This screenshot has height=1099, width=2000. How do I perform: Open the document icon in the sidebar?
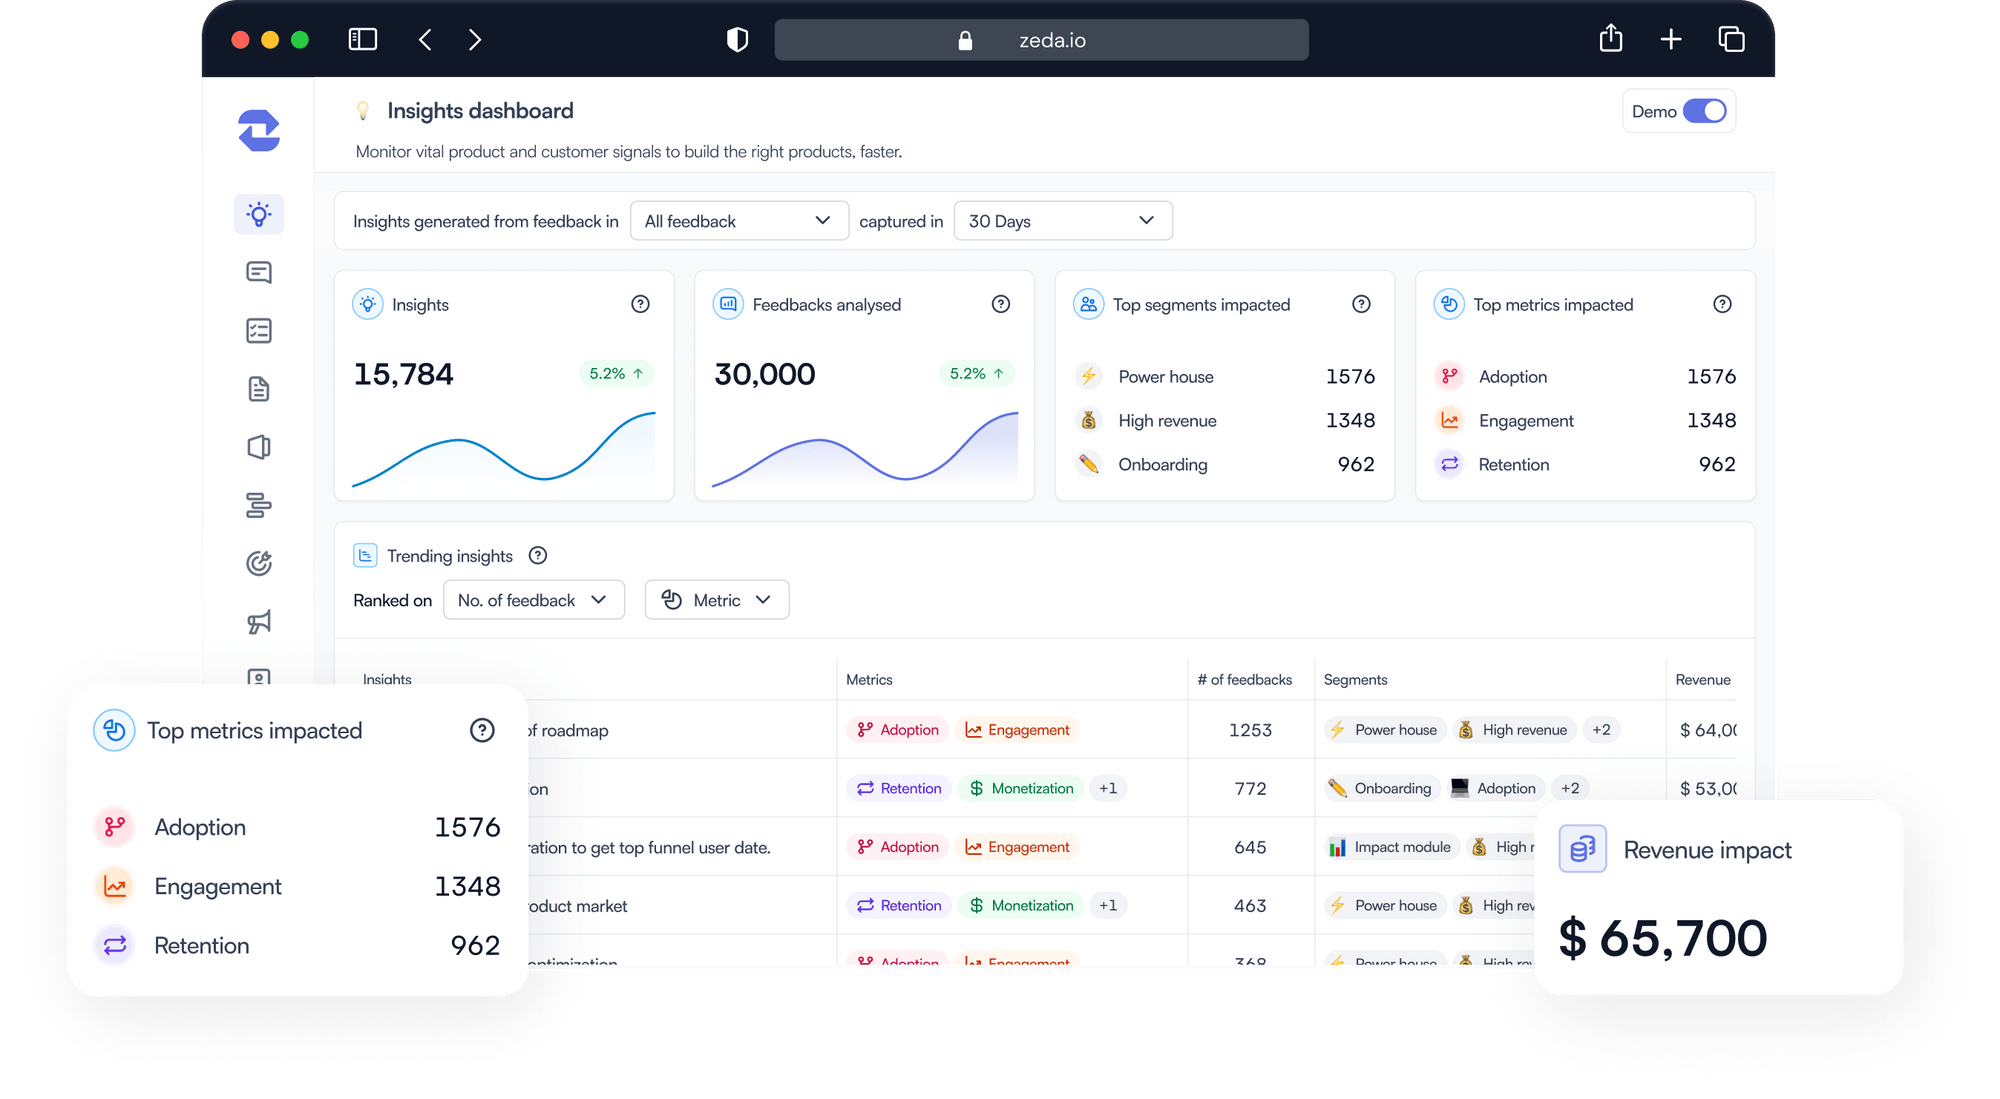point(259,389)
